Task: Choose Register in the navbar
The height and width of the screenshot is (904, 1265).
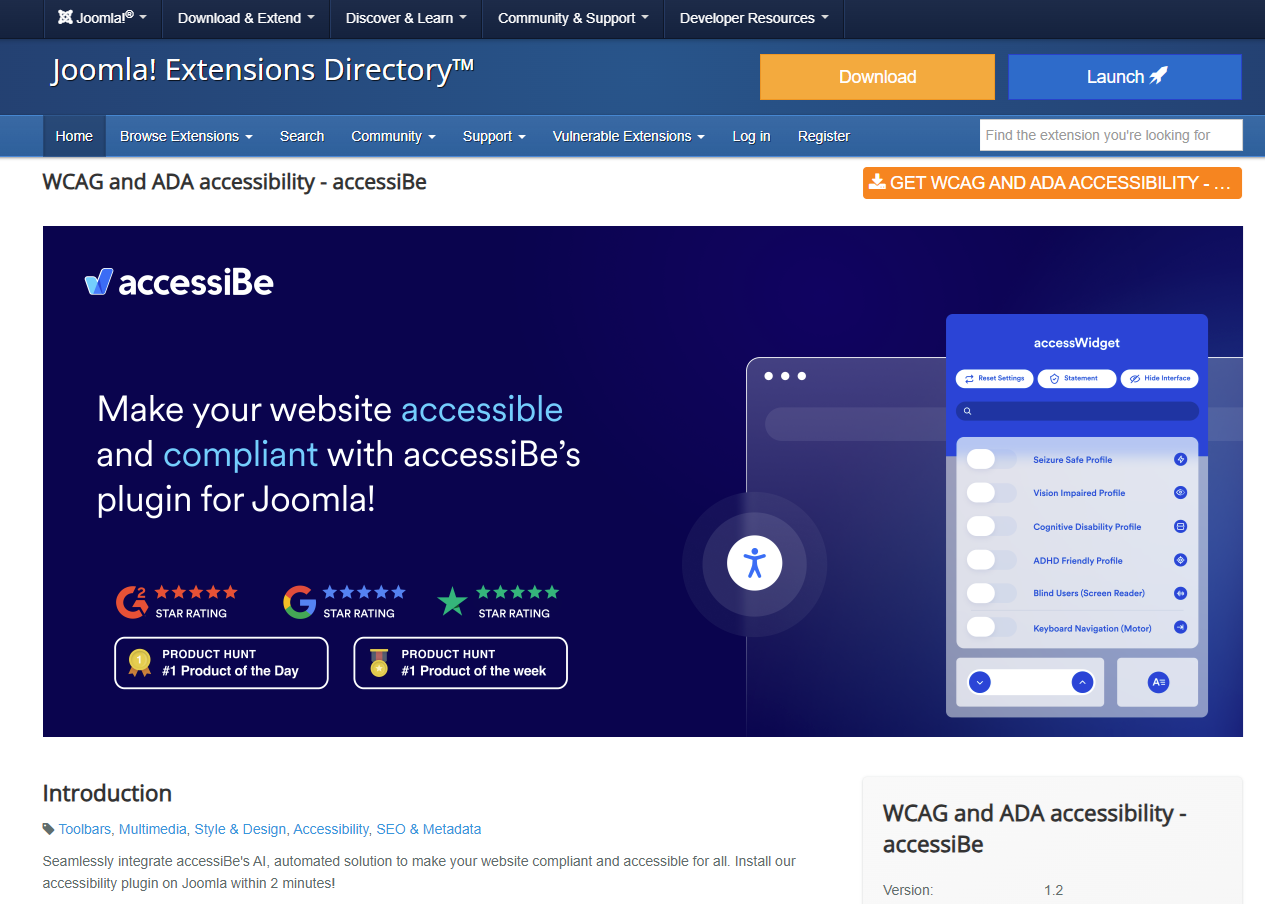Action: point(824,136)
